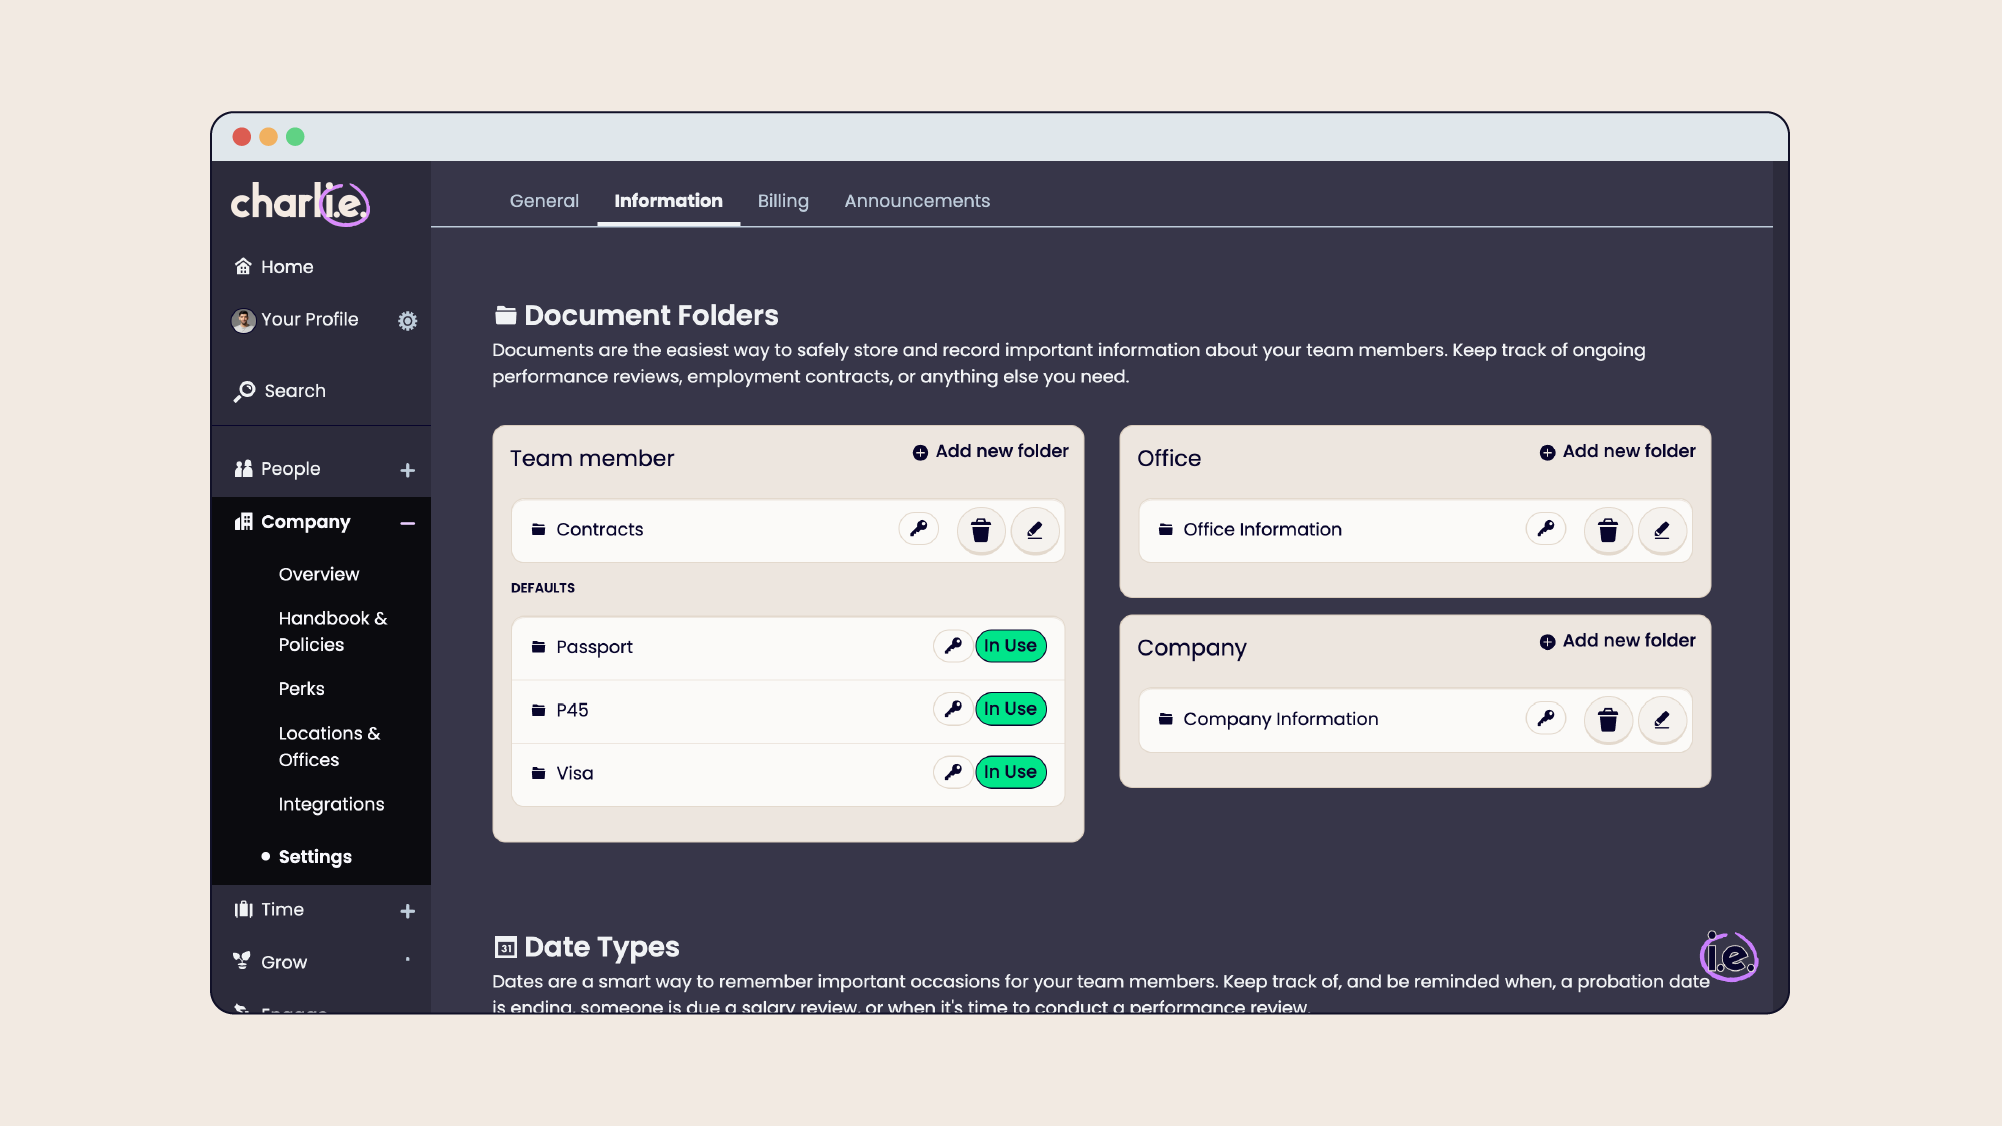Expand the People menu section
Viewport: 2002px width, 1126px height.
(x=407, y=470)
